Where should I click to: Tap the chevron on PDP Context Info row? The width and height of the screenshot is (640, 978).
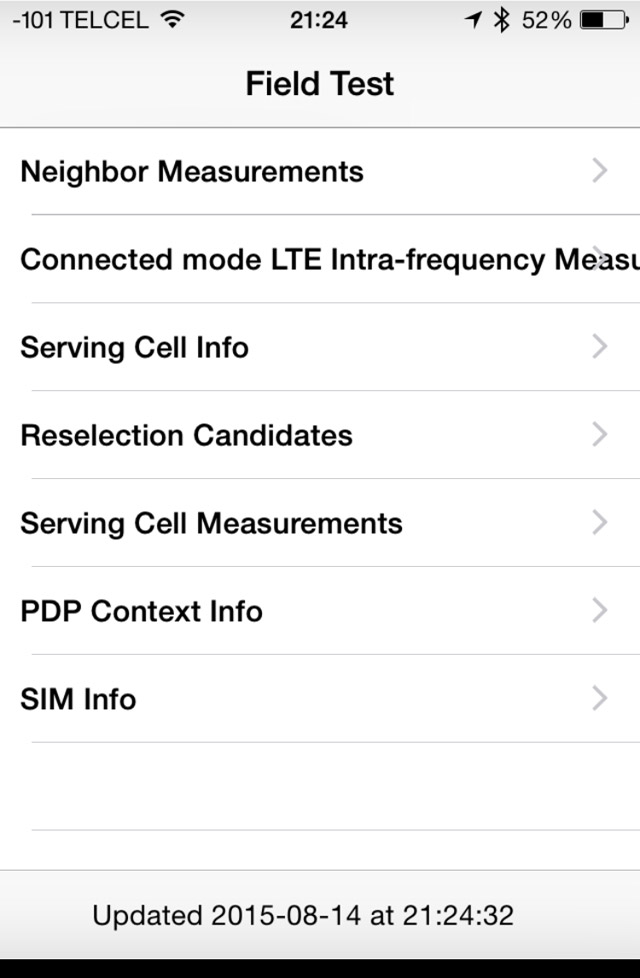click(x=599, y=611)
